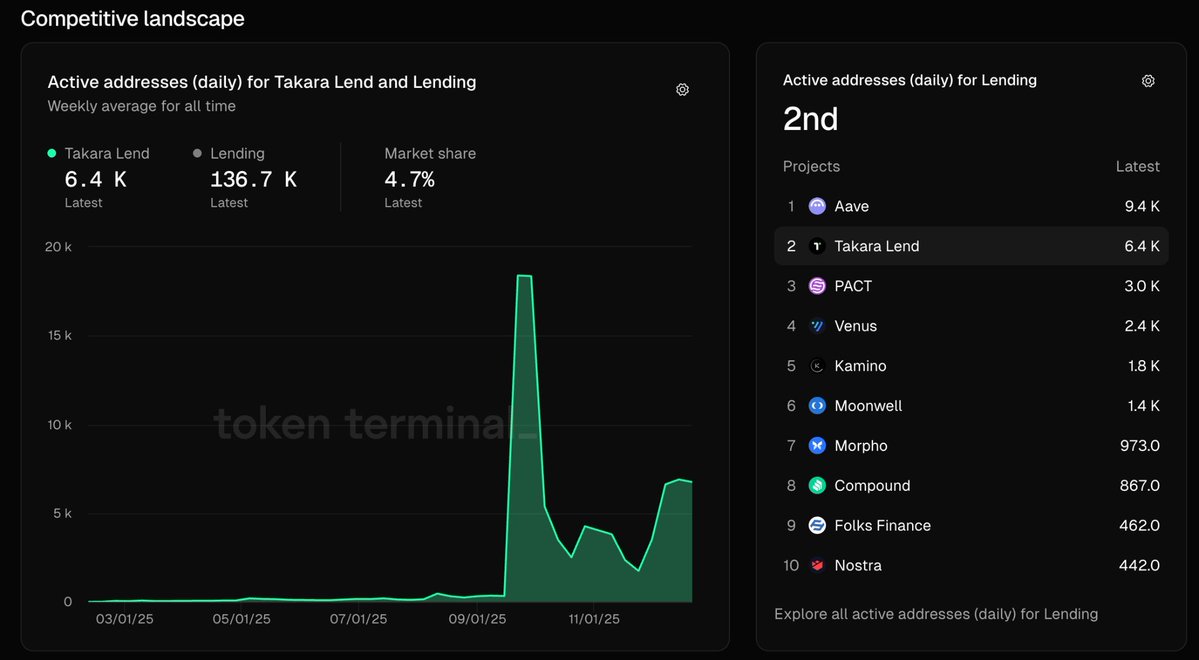Click the Morpho project logo icon
Viewport: 1199px width, 660px height.
pos(817,446)
